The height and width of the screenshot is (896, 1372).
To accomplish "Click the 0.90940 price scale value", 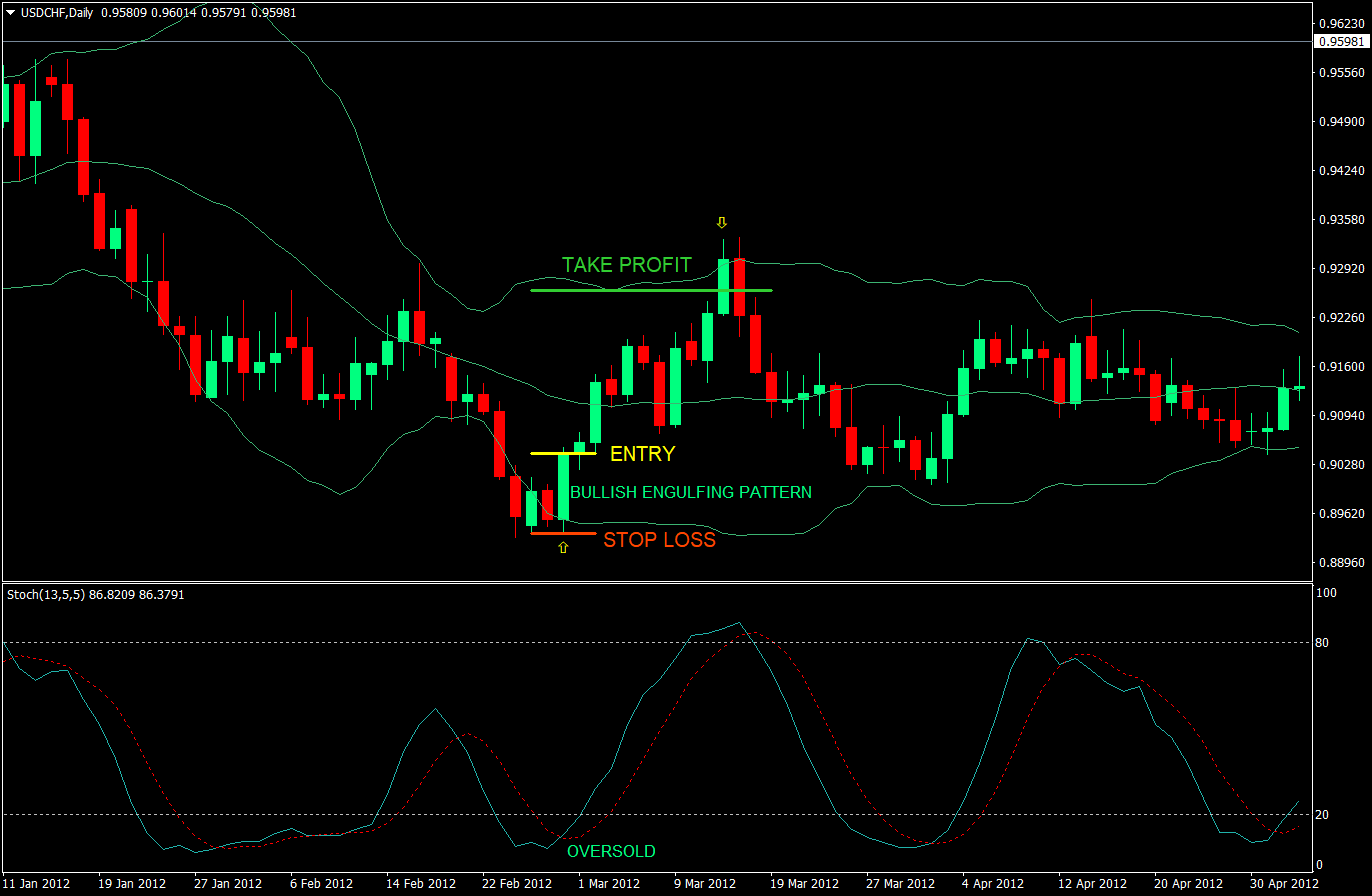I will 1342,416.
